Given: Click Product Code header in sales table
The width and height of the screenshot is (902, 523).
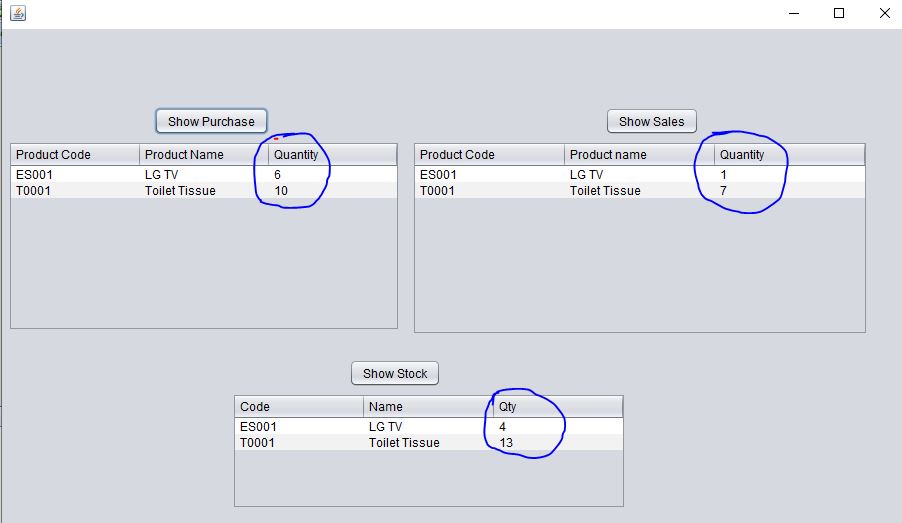Looking at the screenshot, I should [x=490, y=155].
